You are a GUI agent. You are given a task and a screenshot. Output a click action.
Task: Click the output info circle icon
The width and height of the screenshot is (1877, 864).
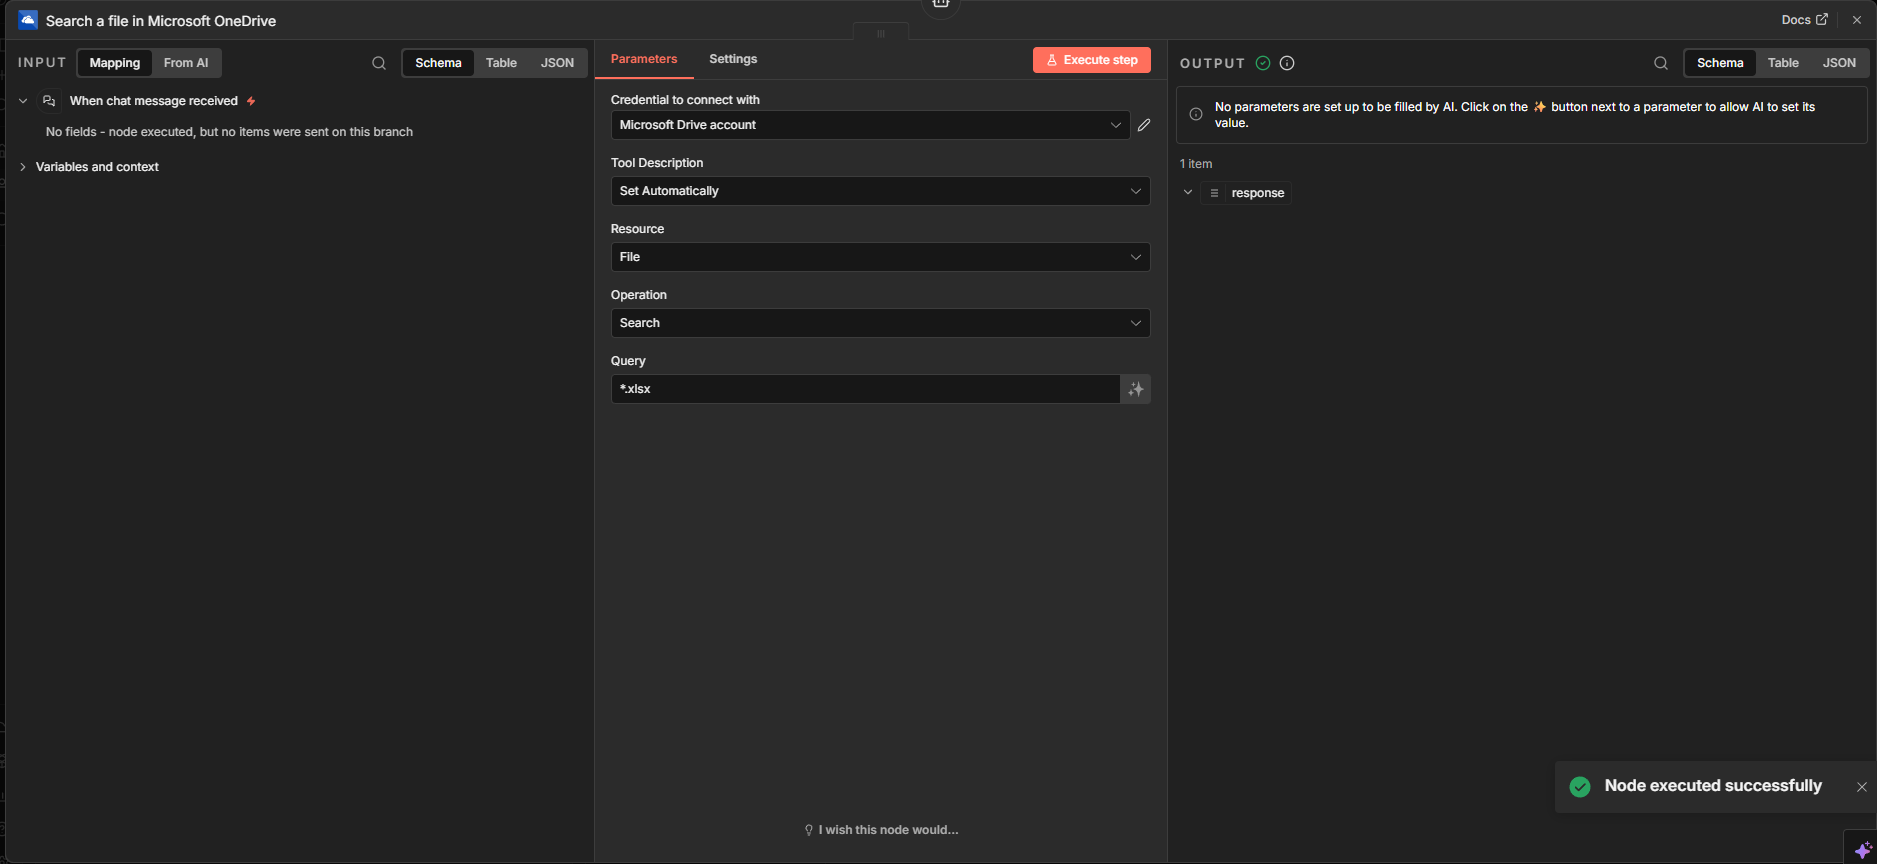[1287, 63]
